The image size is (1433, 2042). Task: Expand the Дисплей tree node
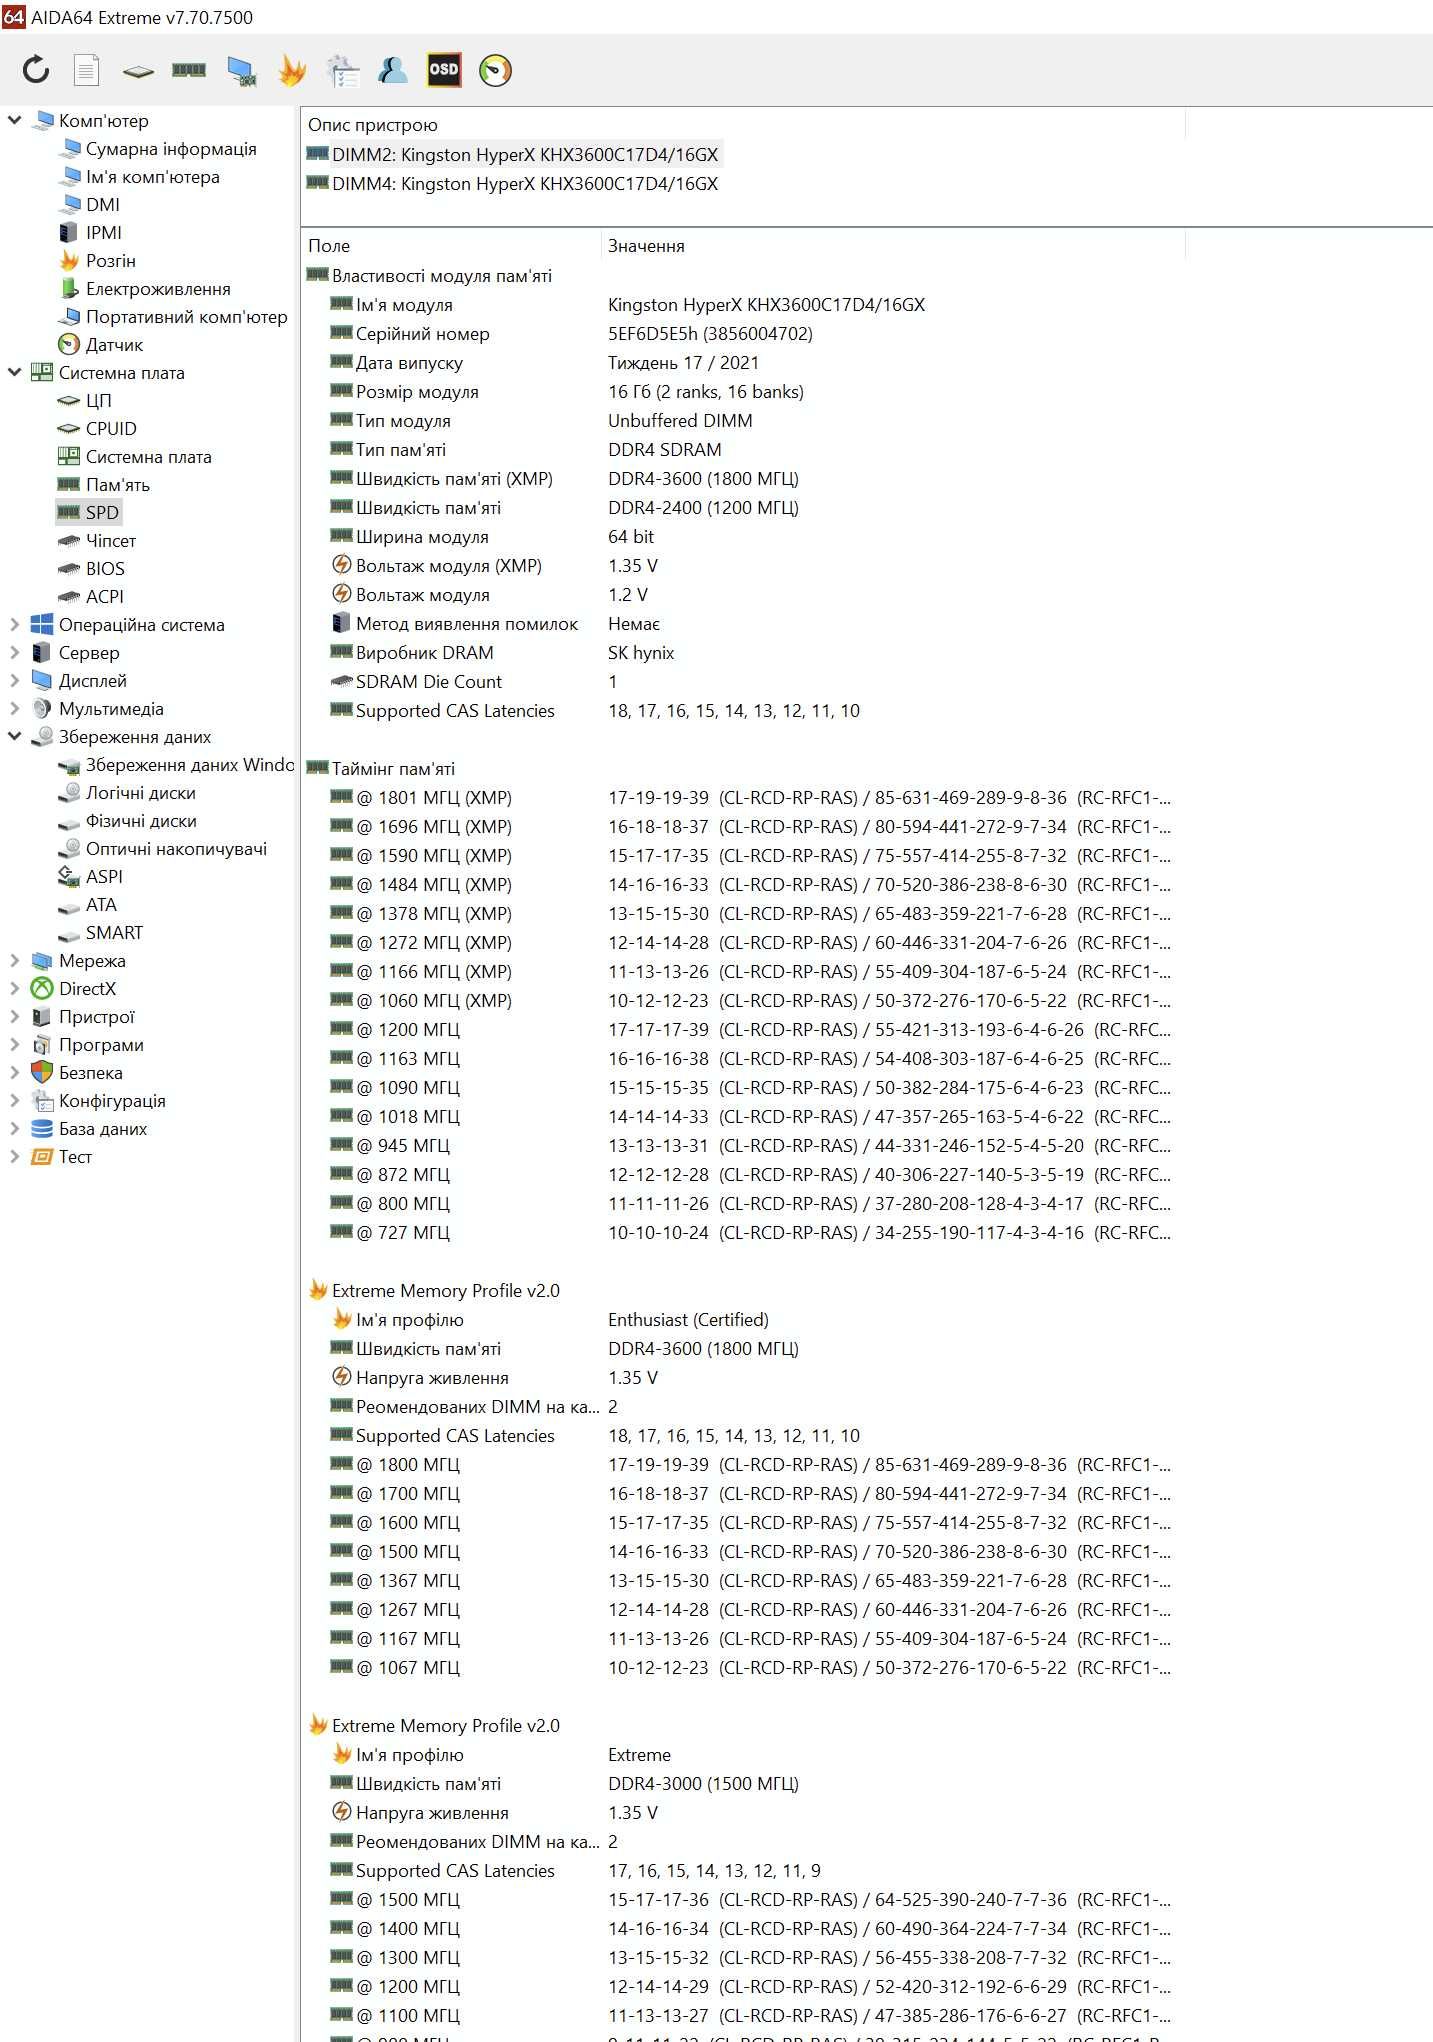(14, 680)
